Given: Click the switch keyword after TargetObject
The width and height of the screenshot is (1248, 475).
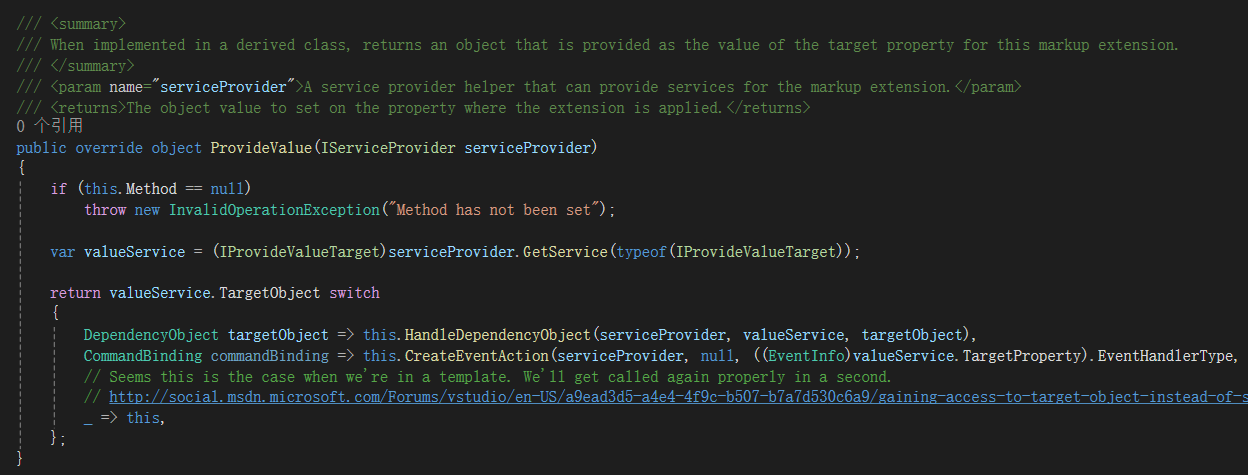Looking at the screenshot, I should pyautogui.click(x=354, y=293).
